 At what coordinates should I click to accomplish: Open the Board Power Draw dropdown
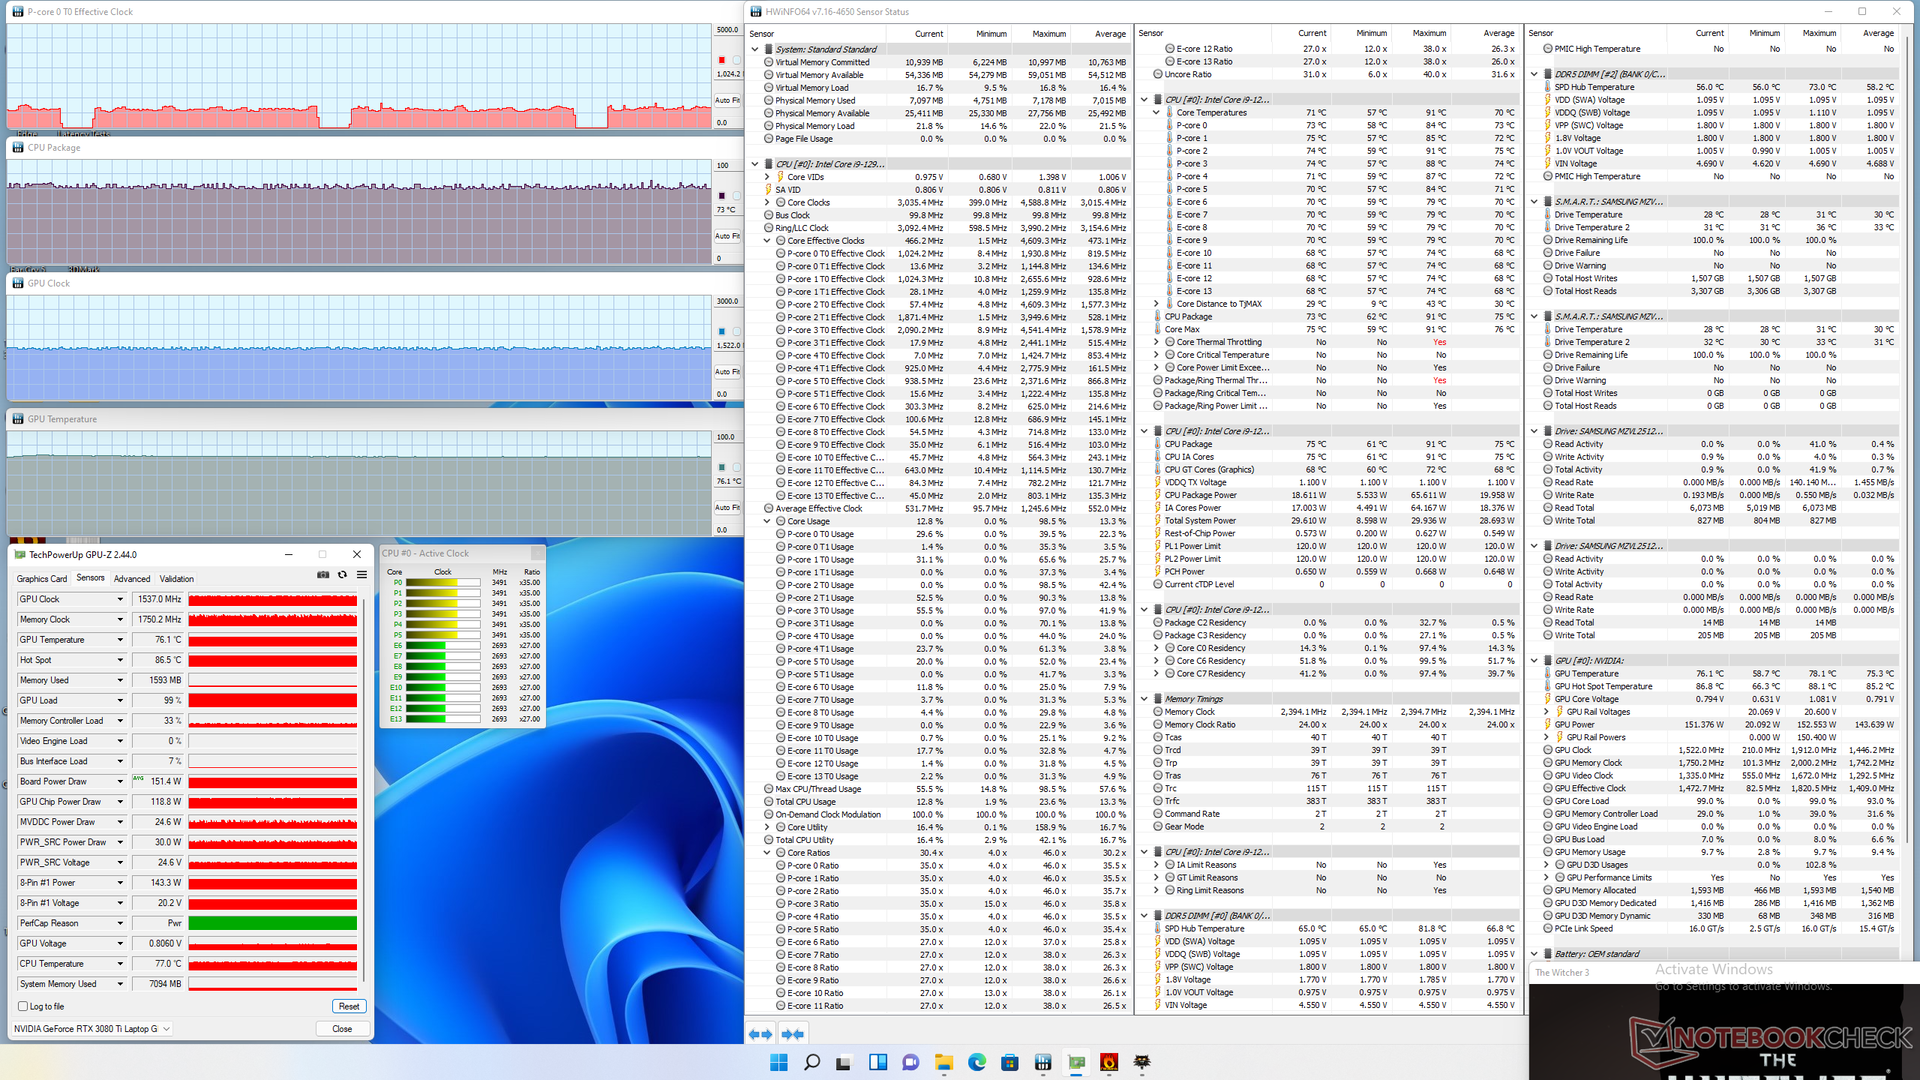coord(120,781)
